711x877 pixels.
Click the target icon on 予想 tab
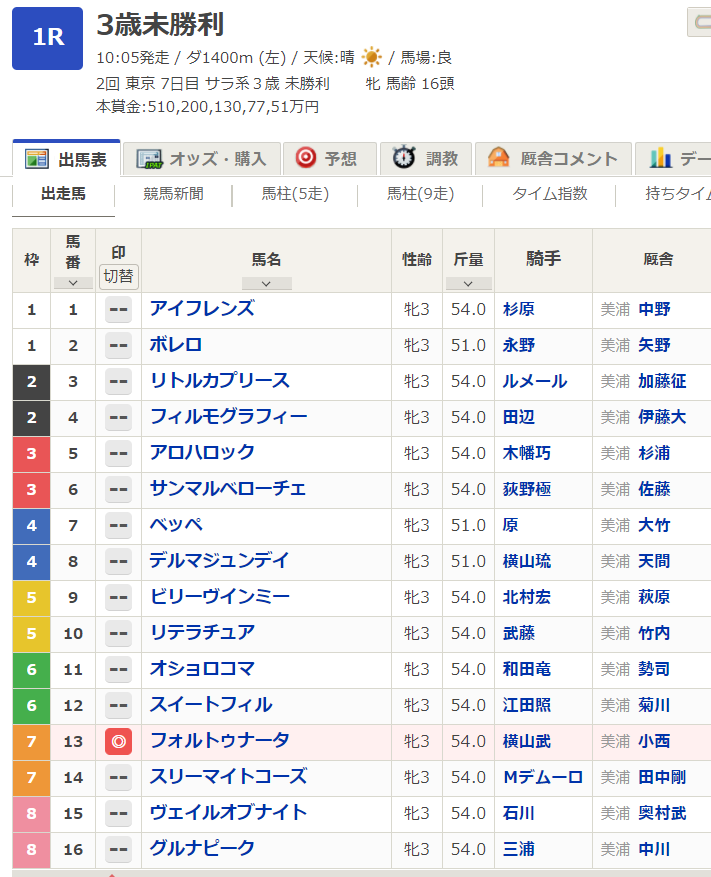306,157
